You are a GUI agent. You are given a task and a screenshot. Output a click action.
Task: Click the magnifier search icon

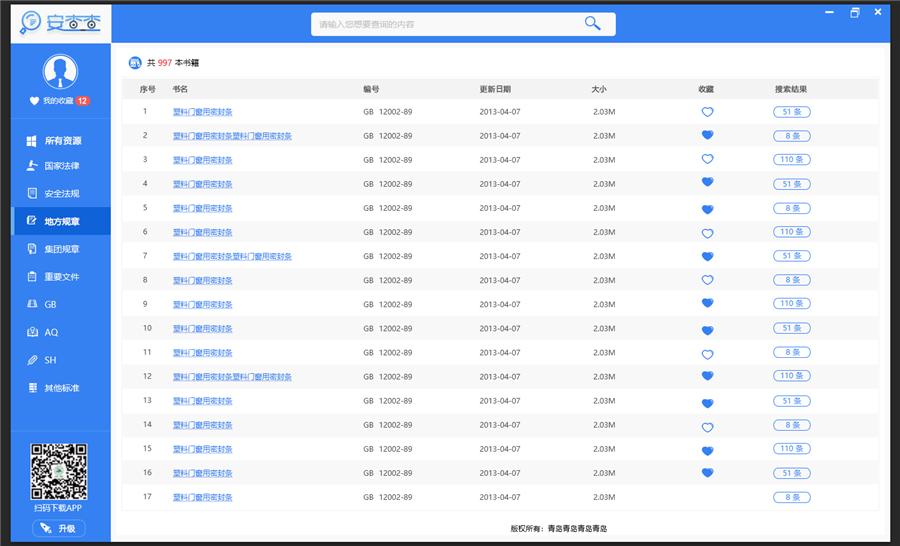coord(593,24)
